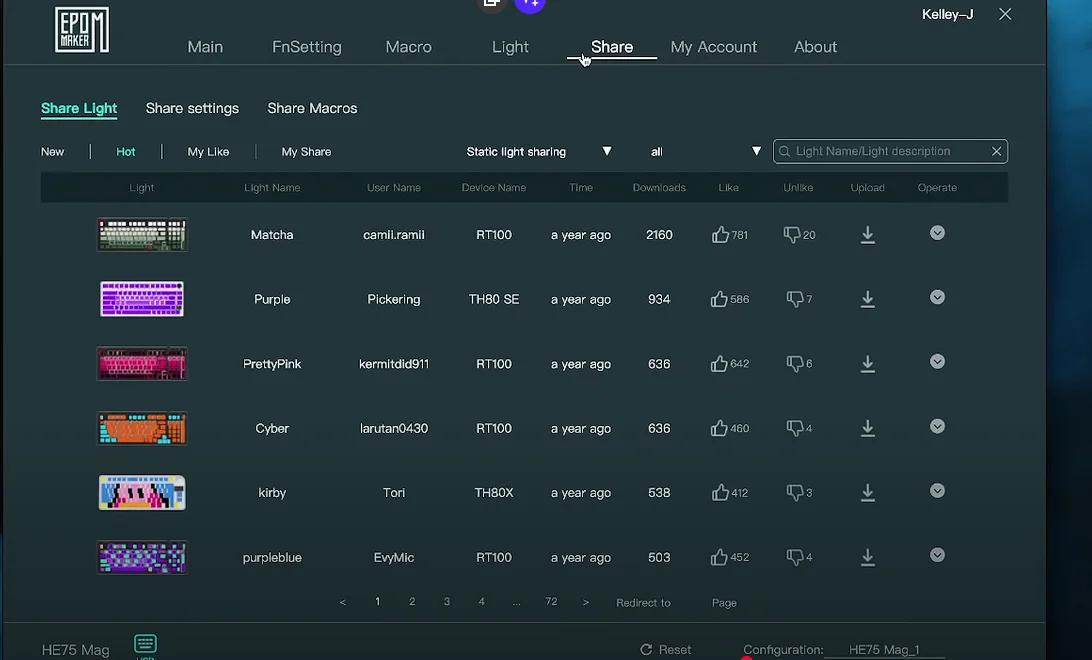Dislike the Cyber light profile

coord(795,428)
